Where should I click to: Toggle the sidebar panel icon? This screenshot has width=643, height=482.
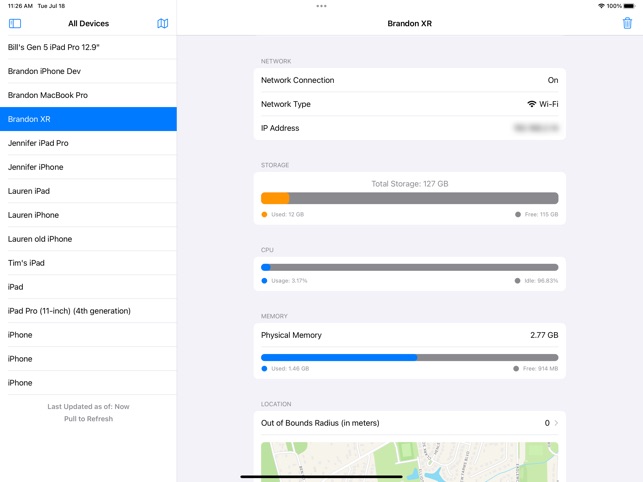[x=15, y=23]
